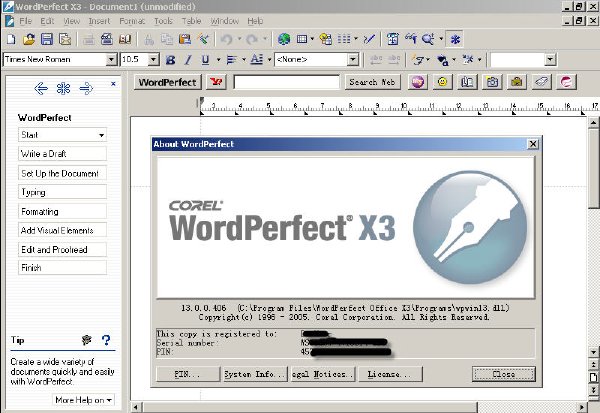
Task: Save the document with the floppy disk icon
Action: (x=47, y=39)
